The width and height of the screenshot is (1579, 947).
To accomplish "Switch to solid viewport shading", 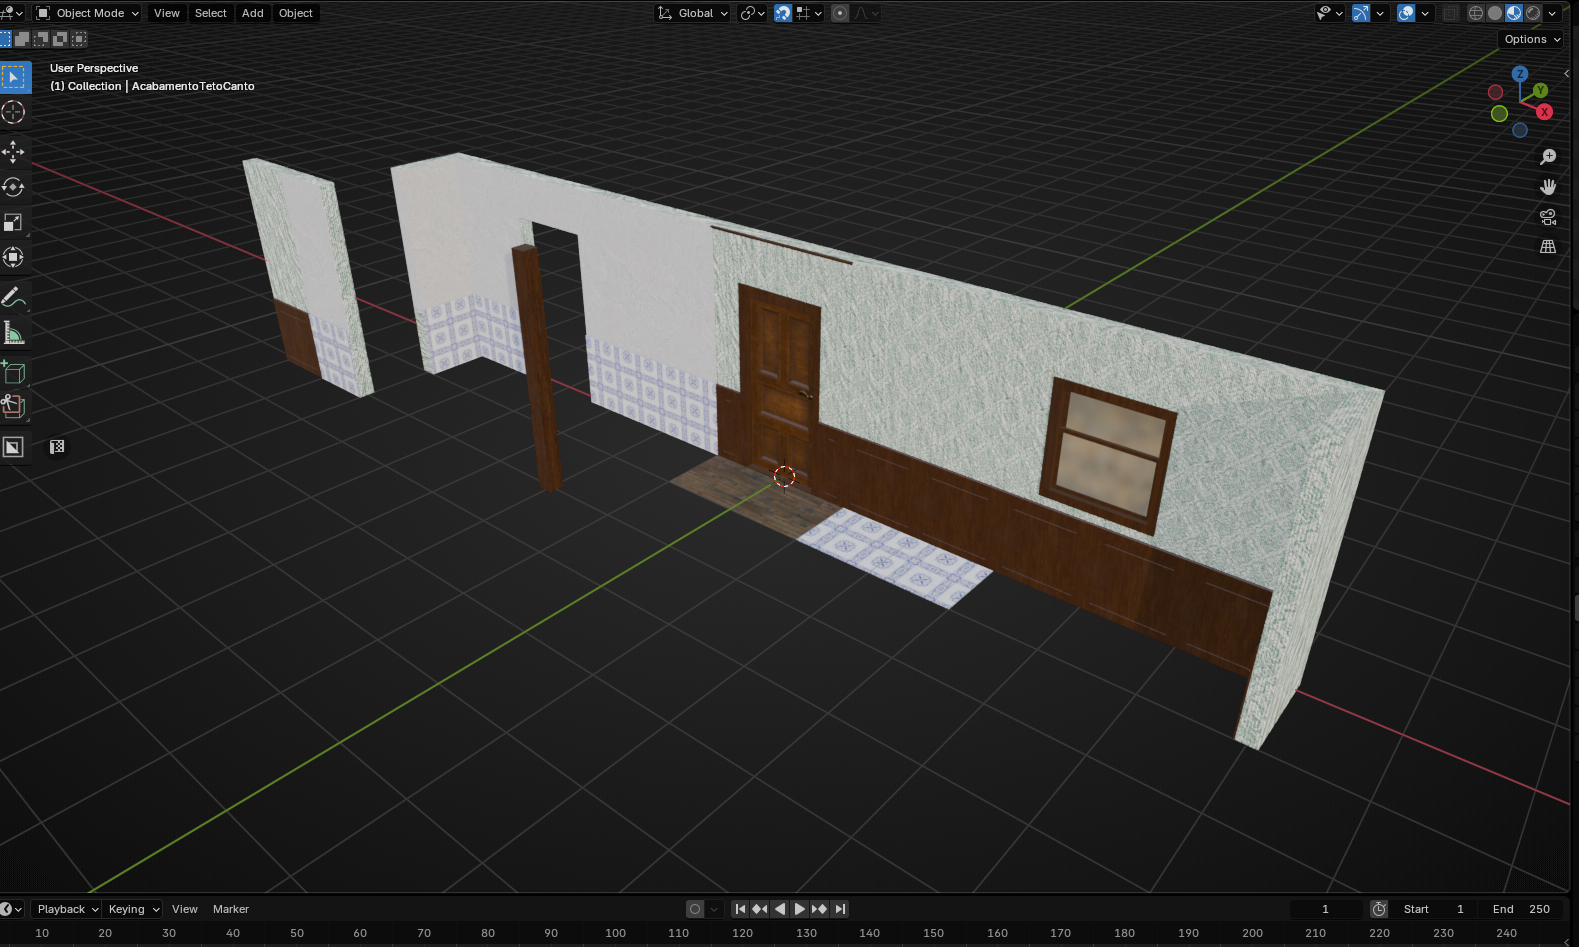I will coord(1495,13).
